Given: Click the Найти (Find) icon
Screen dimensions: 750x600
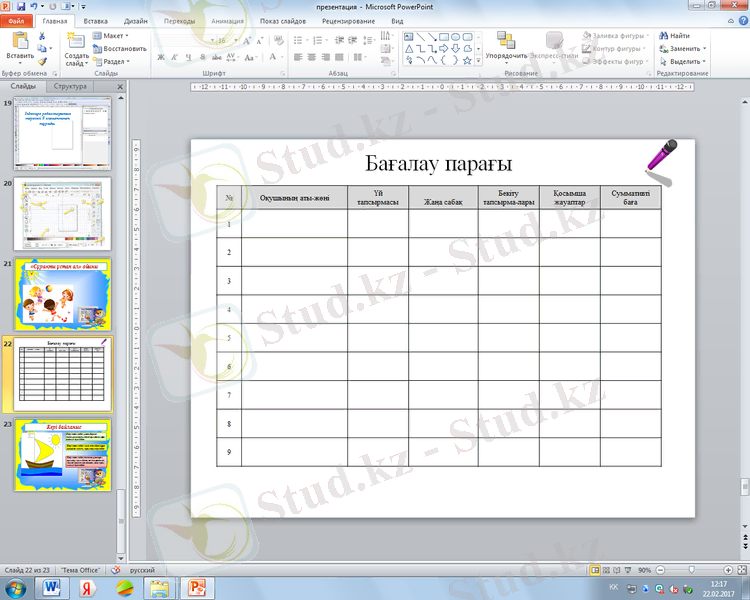Looking at the screenshot, I should pyautogui.click(x=679, y=35).
